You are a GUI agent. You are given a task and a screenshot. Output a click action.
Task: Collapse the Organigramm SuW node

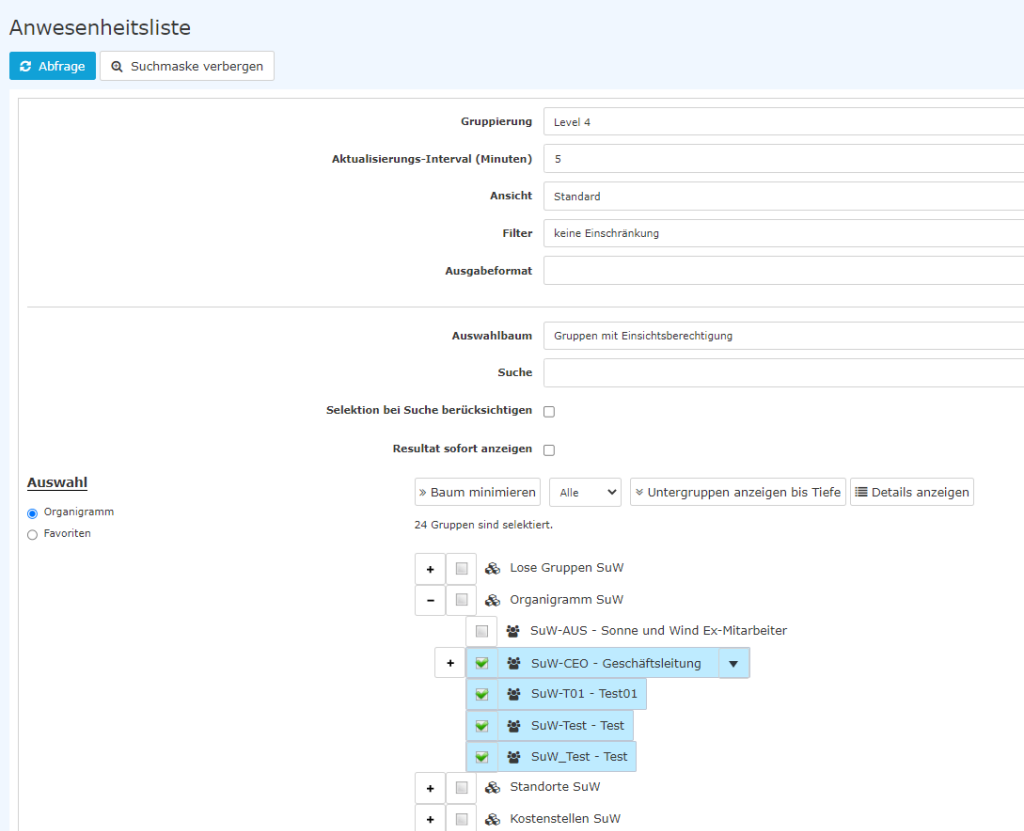(x=430, y=600)
